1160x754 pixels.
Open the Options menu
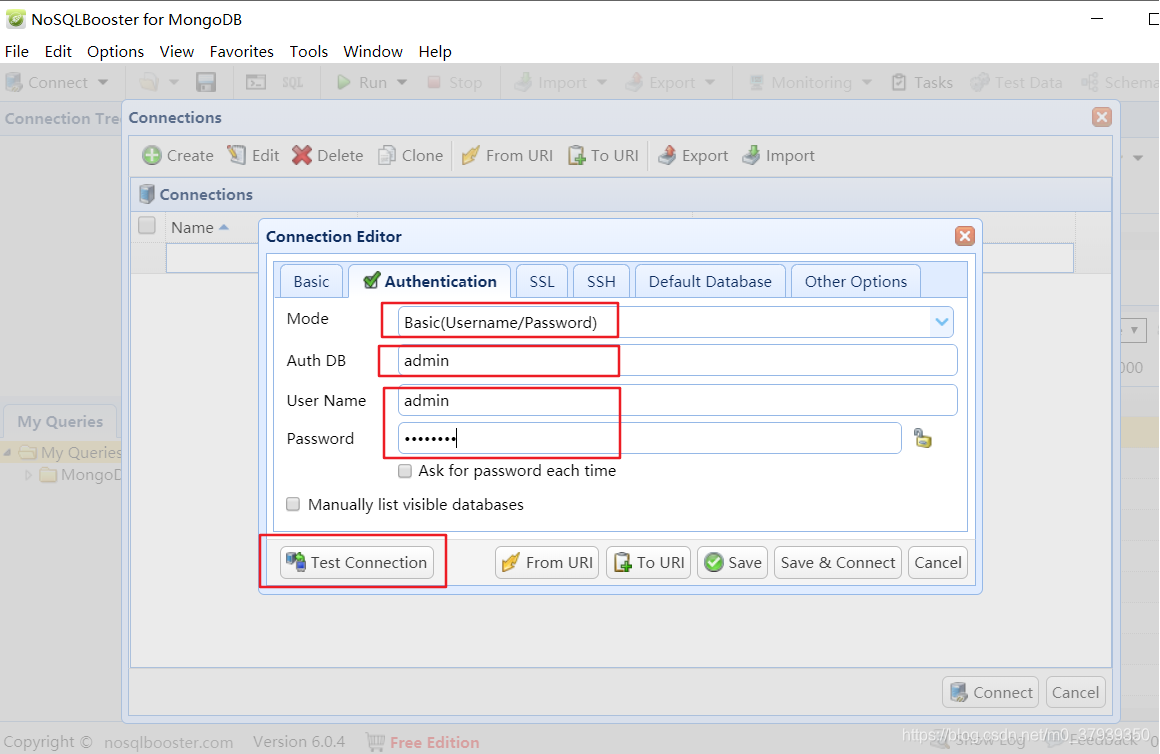click(115, 51)
